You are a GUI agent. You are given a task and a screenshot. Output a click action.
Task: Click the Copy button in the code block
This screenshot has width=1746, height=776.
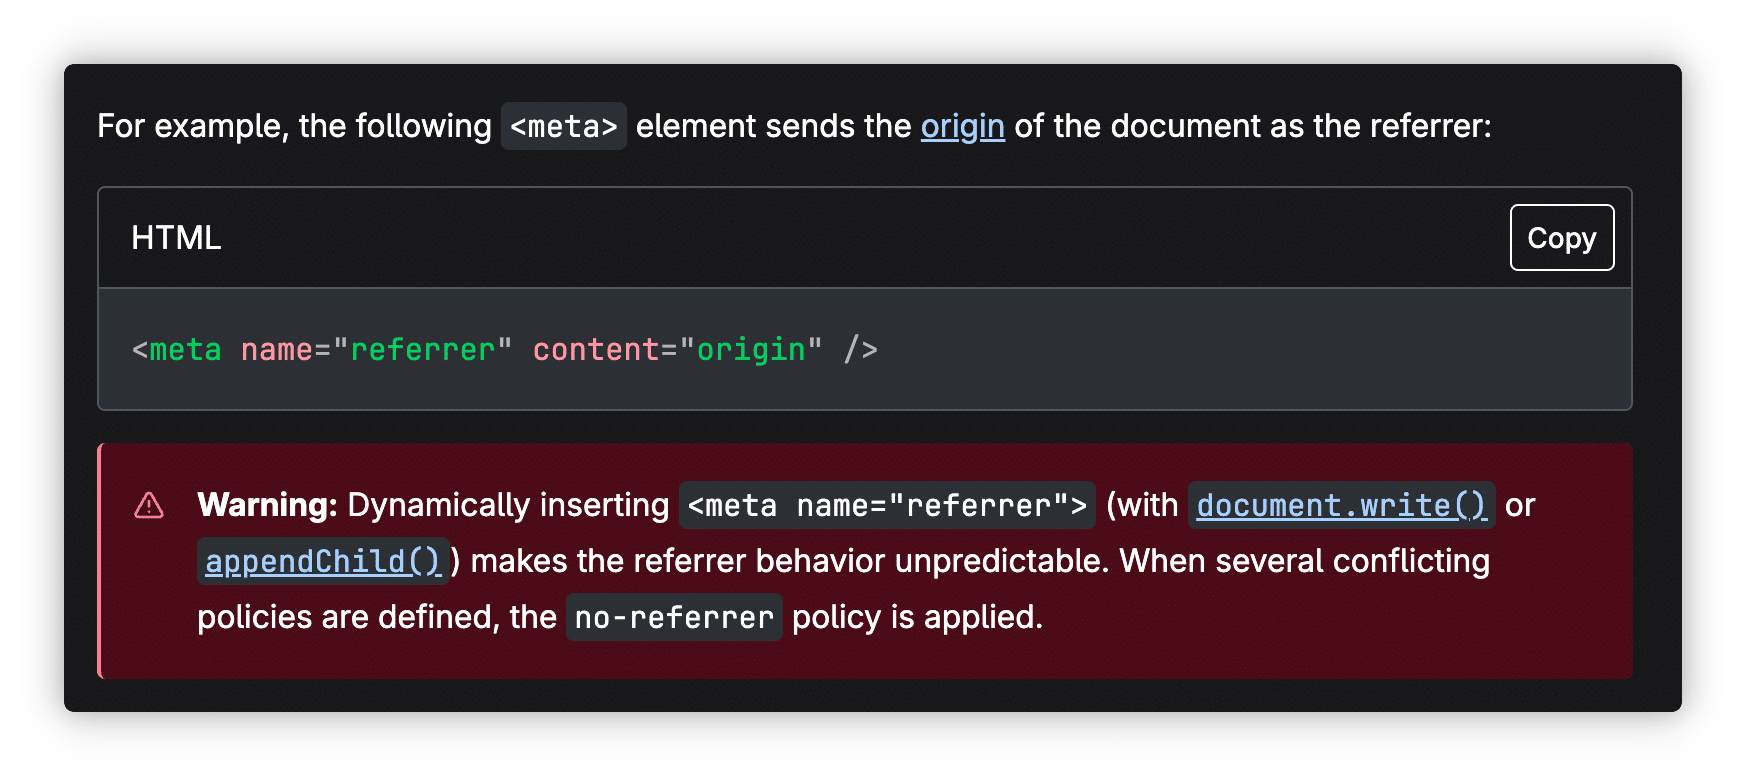point(1561,238)
